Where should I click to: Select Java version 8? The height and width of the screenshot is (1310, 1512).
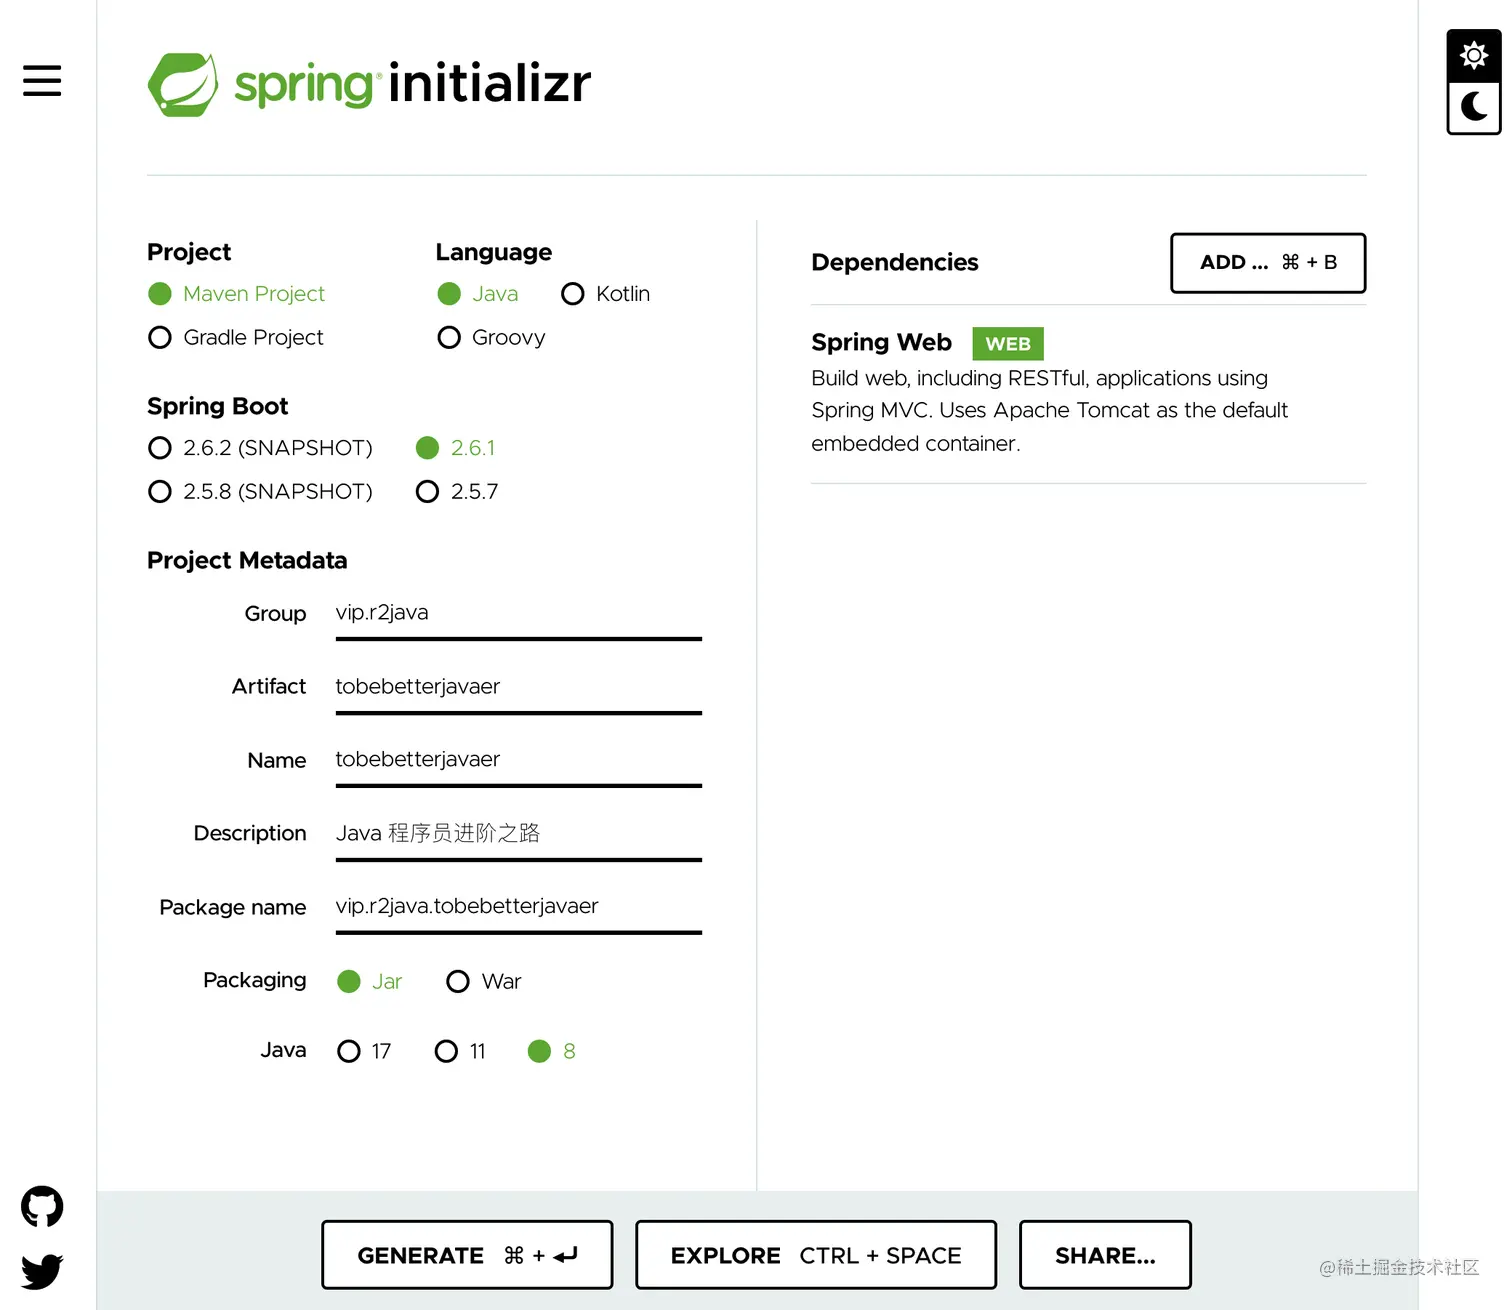coord(552,1052)
